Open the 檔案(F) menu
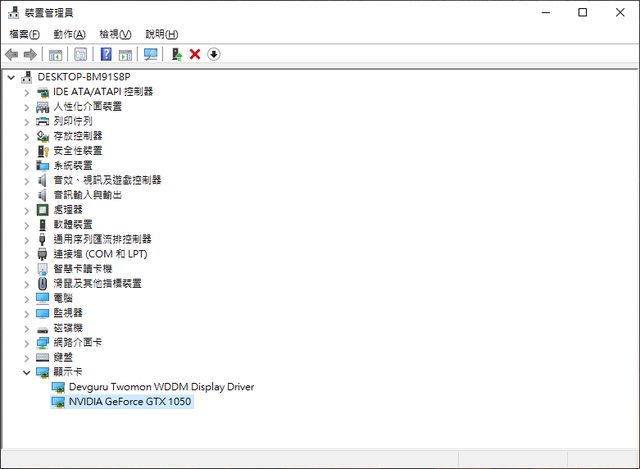 pos(24,34)
